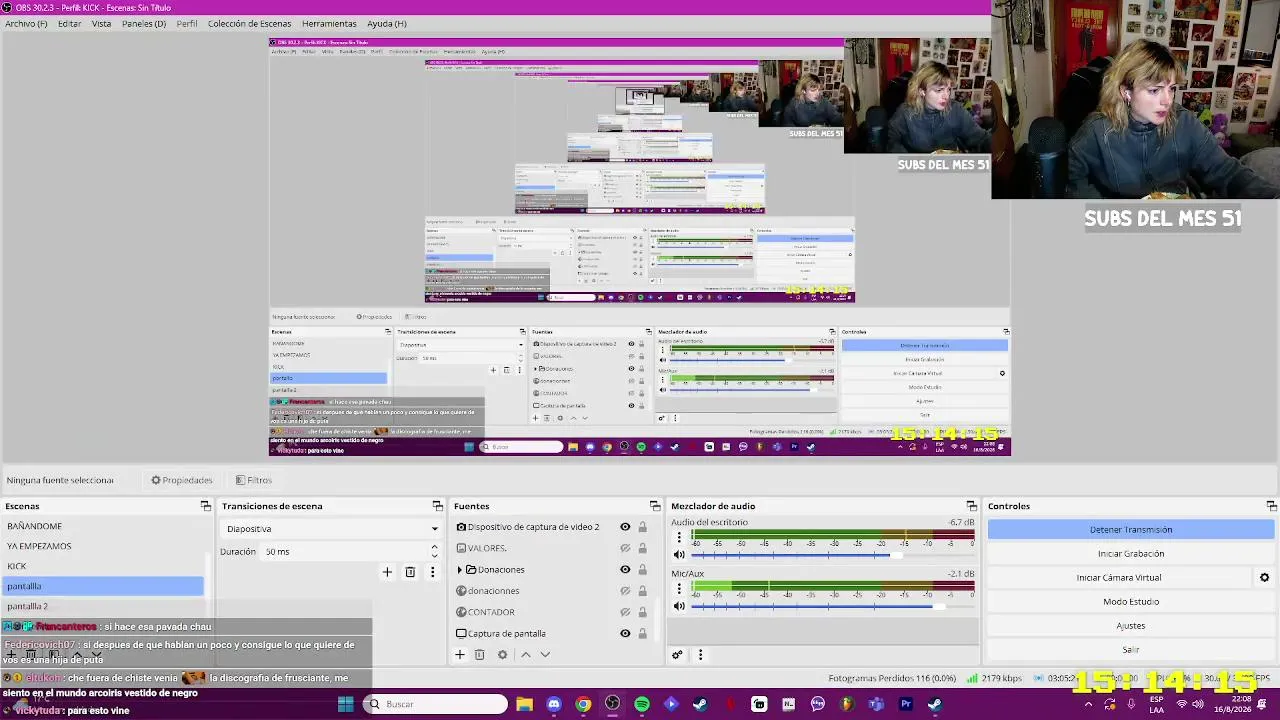
Task: Adjust Audio del escritorio volume slider
Action: coord(832,555)
